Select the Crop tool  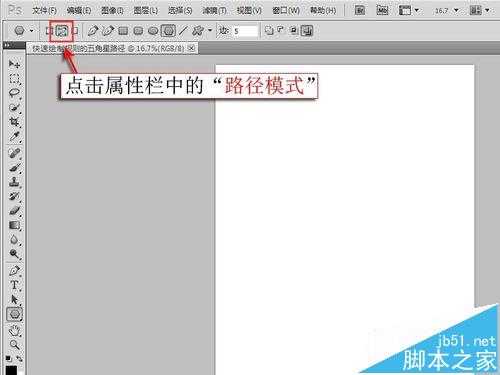tap(14, 122)
